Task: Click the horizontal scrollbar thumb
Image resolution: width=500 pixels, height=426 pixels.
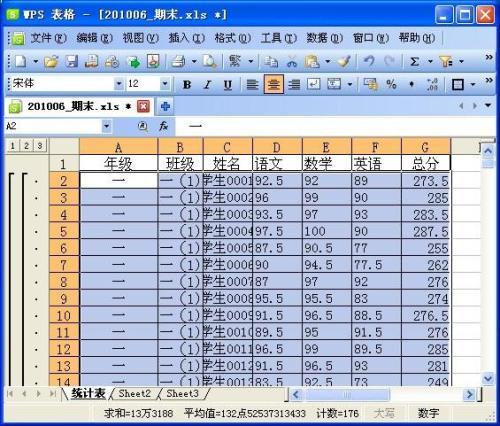Action: click(347, 395)
